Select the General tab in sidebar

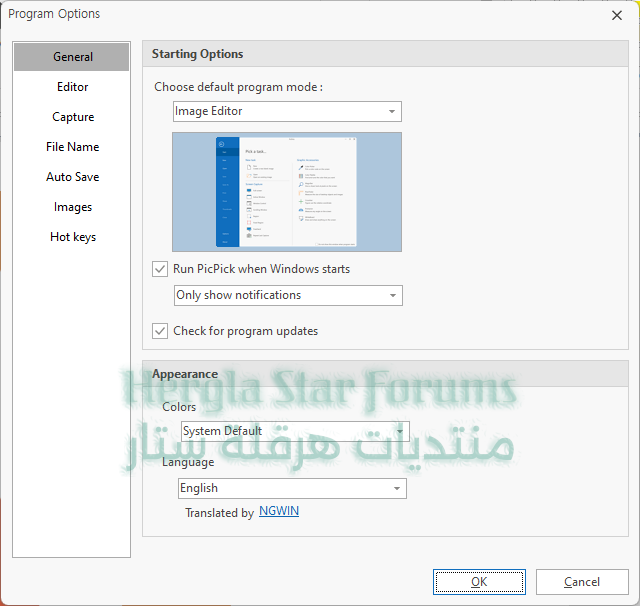click(x=72, y=57)
